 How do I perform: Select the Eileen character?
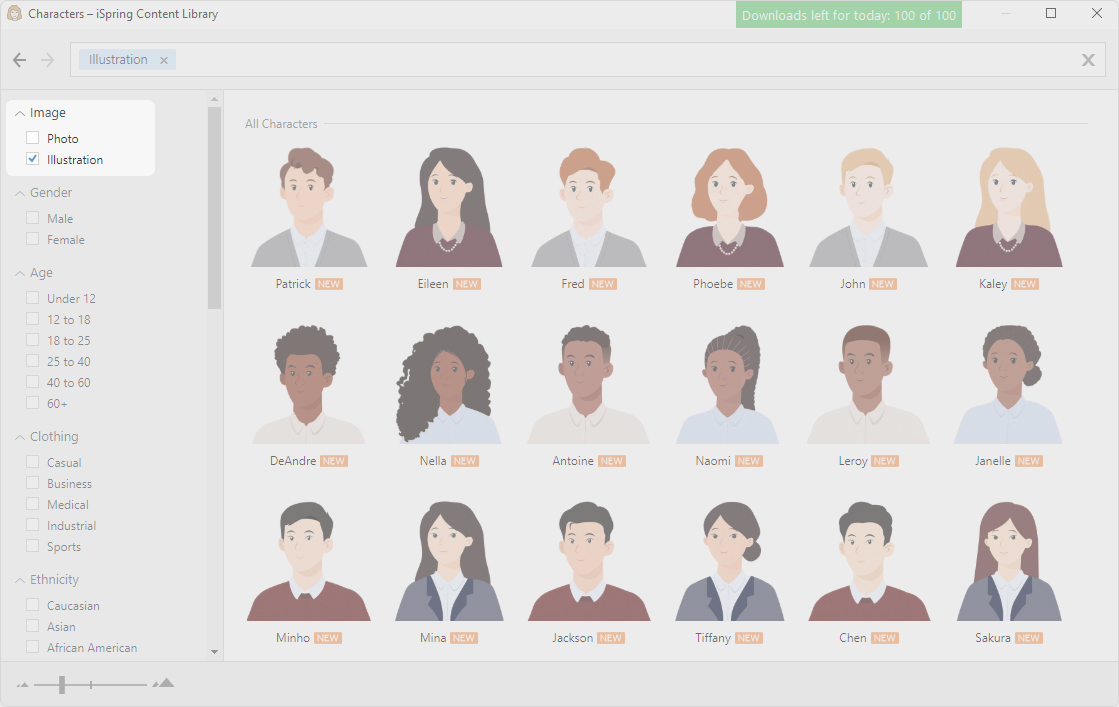pyautogui.click(x=449, y=218)
